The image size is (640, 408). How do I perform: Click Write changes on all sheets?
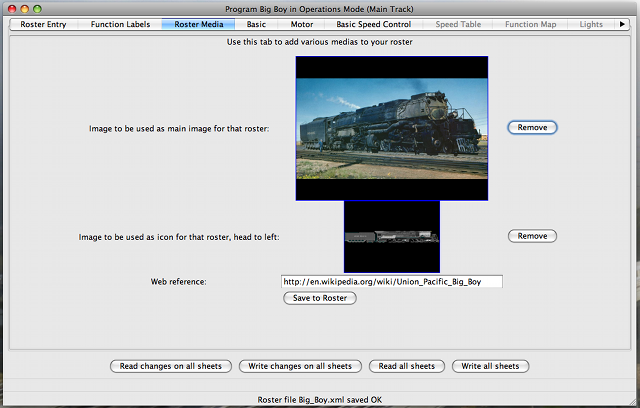[x=300, y=366]
